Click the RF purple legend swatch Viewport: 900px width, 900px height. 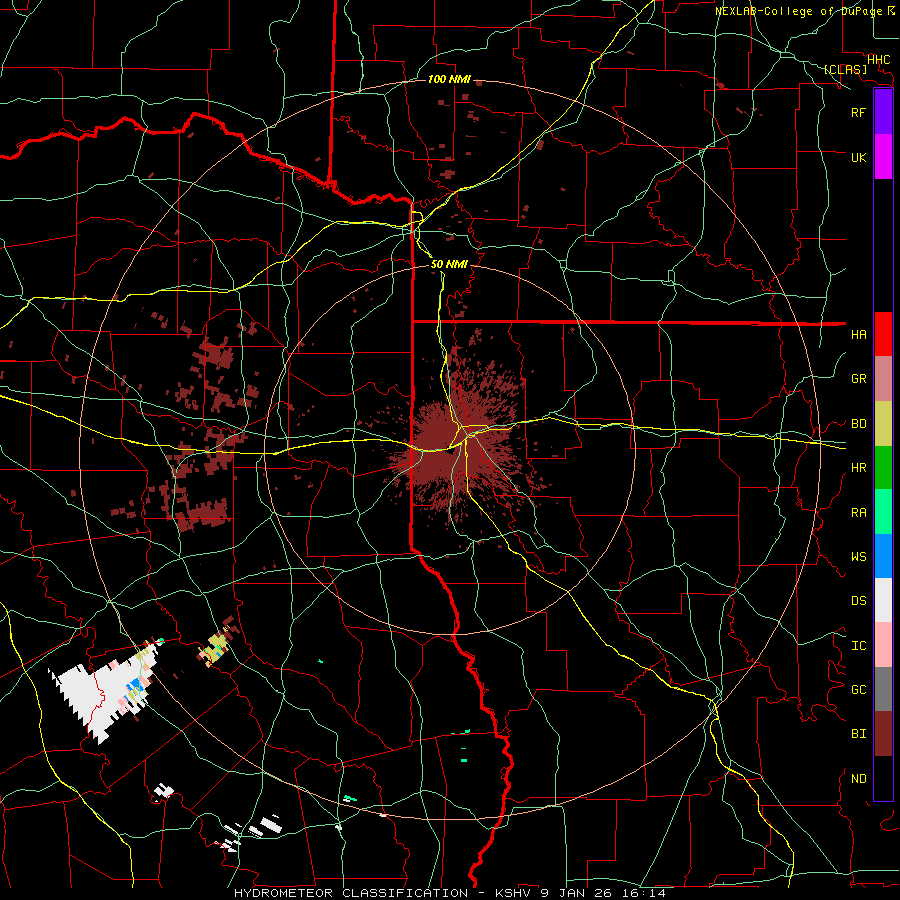point(883,112)
